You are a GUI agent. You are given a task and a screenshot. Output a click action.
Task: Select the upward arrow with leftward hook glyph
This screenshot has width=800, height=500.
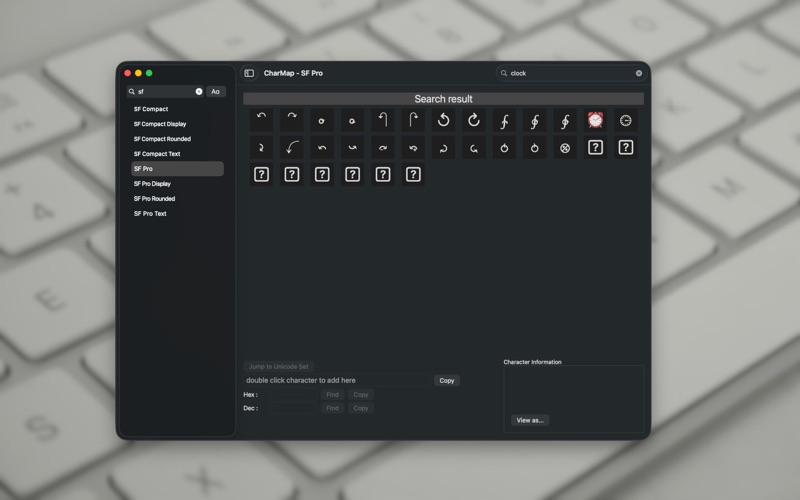[x=383, y=120]
